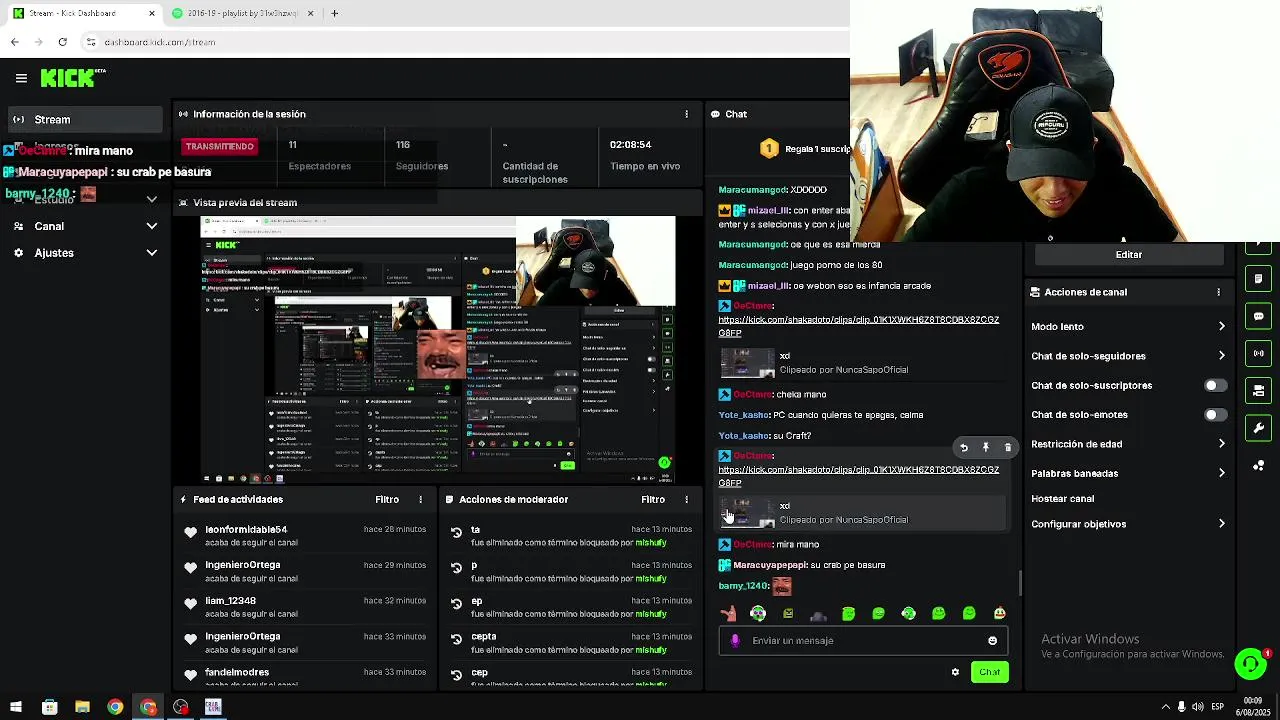Click Hostear canal option
The height and width of the screenshot is (720, 1280).
(1062, 498)
